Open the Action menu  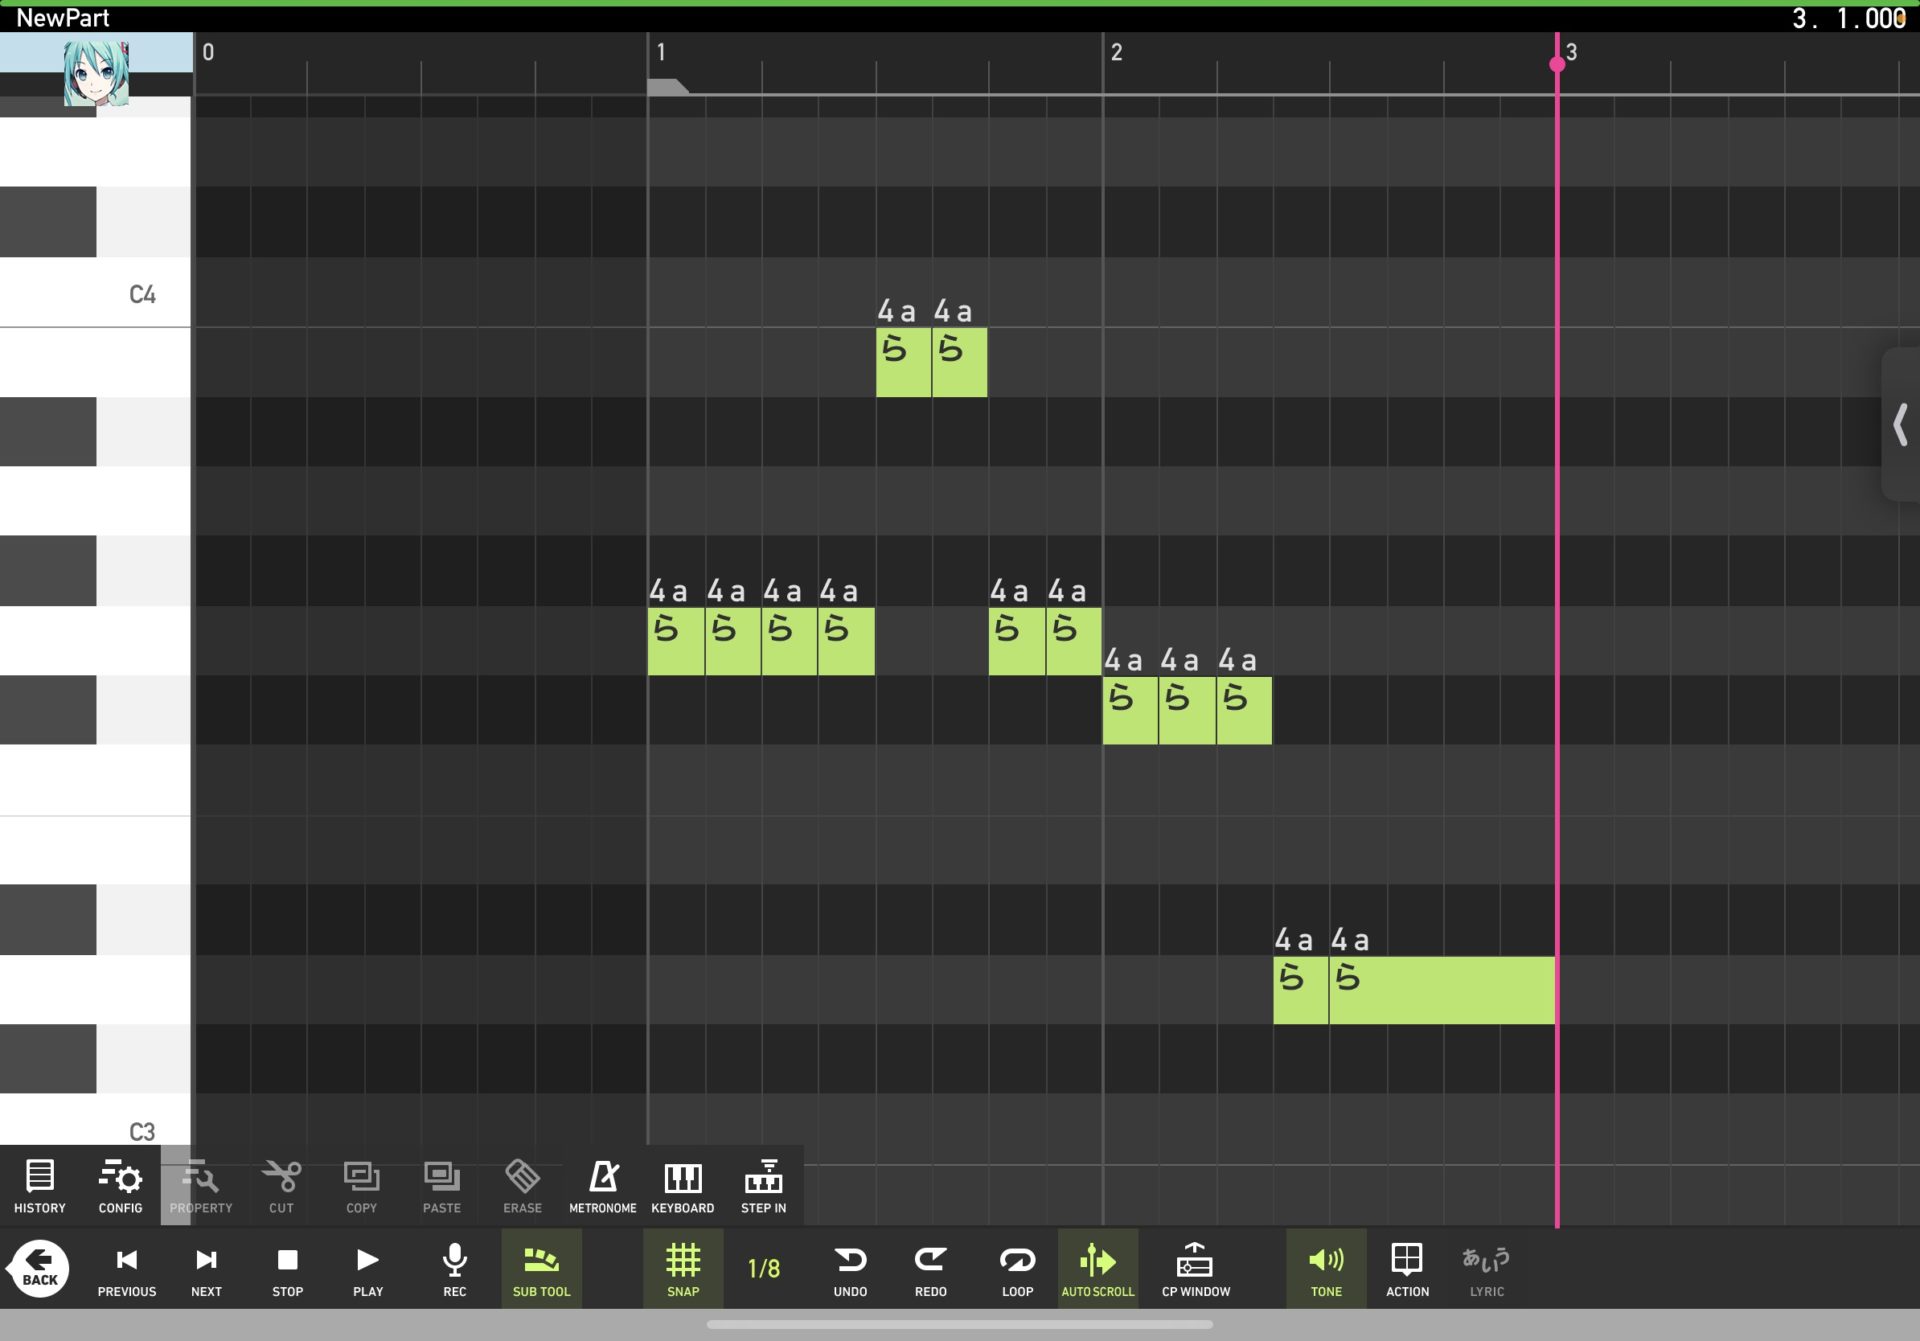[x=1406, y=1268]
